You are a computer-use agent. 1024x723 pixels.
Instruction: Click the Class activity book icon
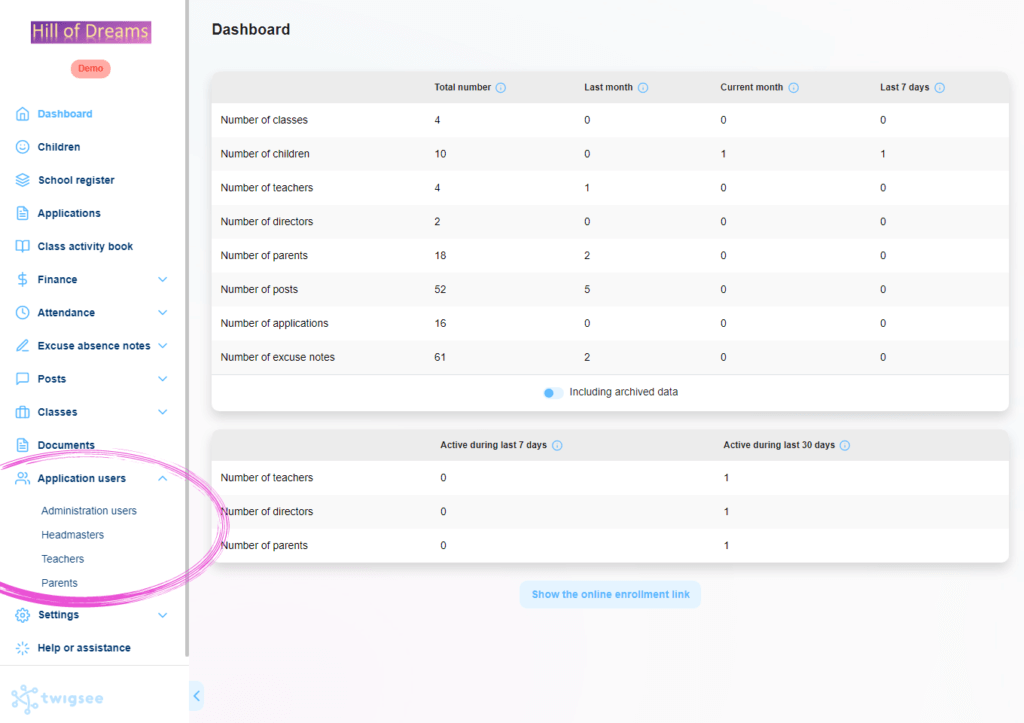[22, 246]
